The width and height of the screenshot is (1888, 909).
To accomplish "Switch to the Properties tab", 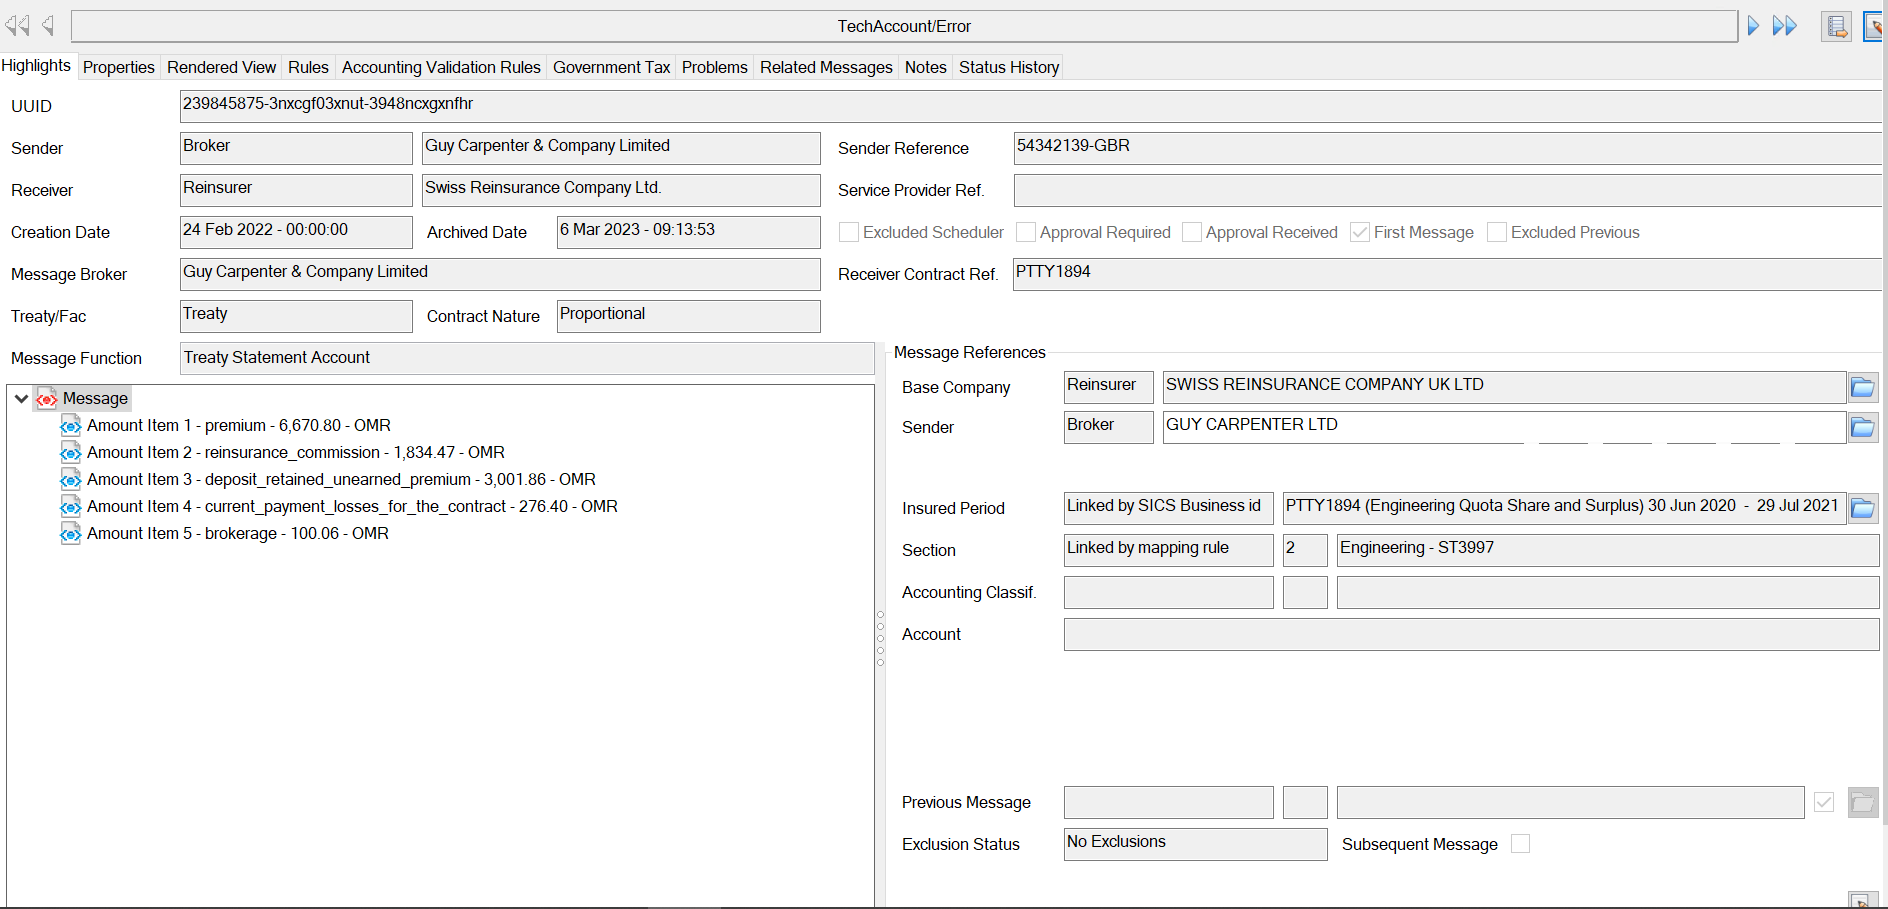I will (118, 67).
